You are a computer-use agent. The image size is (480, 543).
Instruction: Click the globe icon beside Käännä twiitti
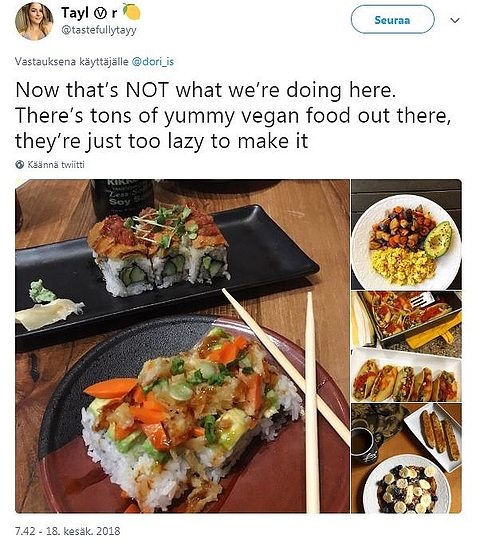point(20,164)
